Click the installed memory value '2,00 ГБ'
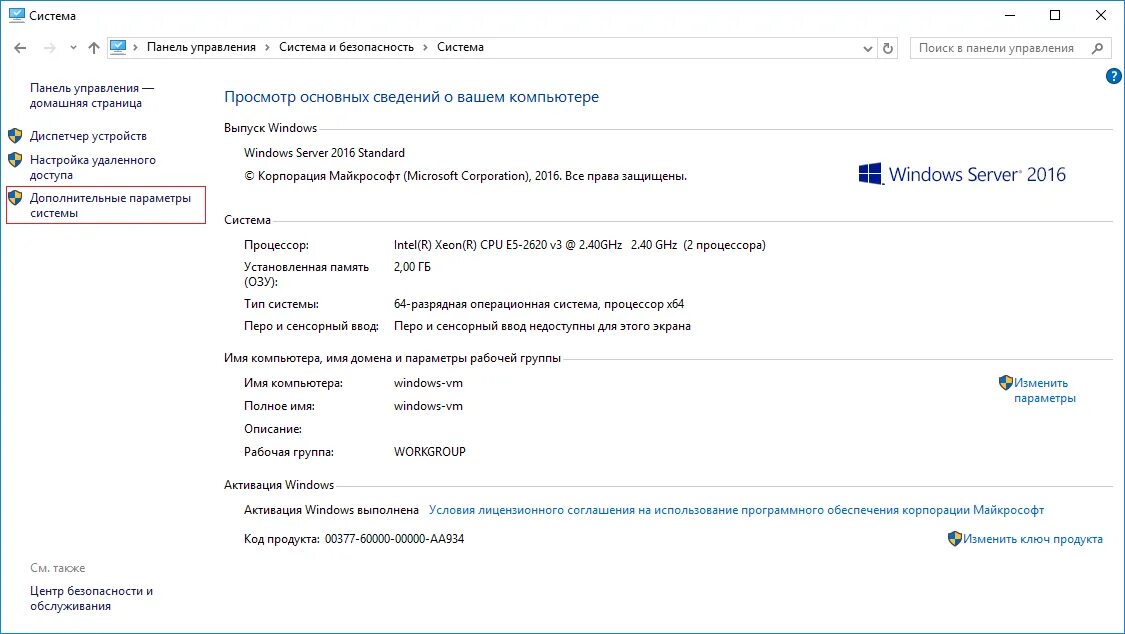 point(413,267)
